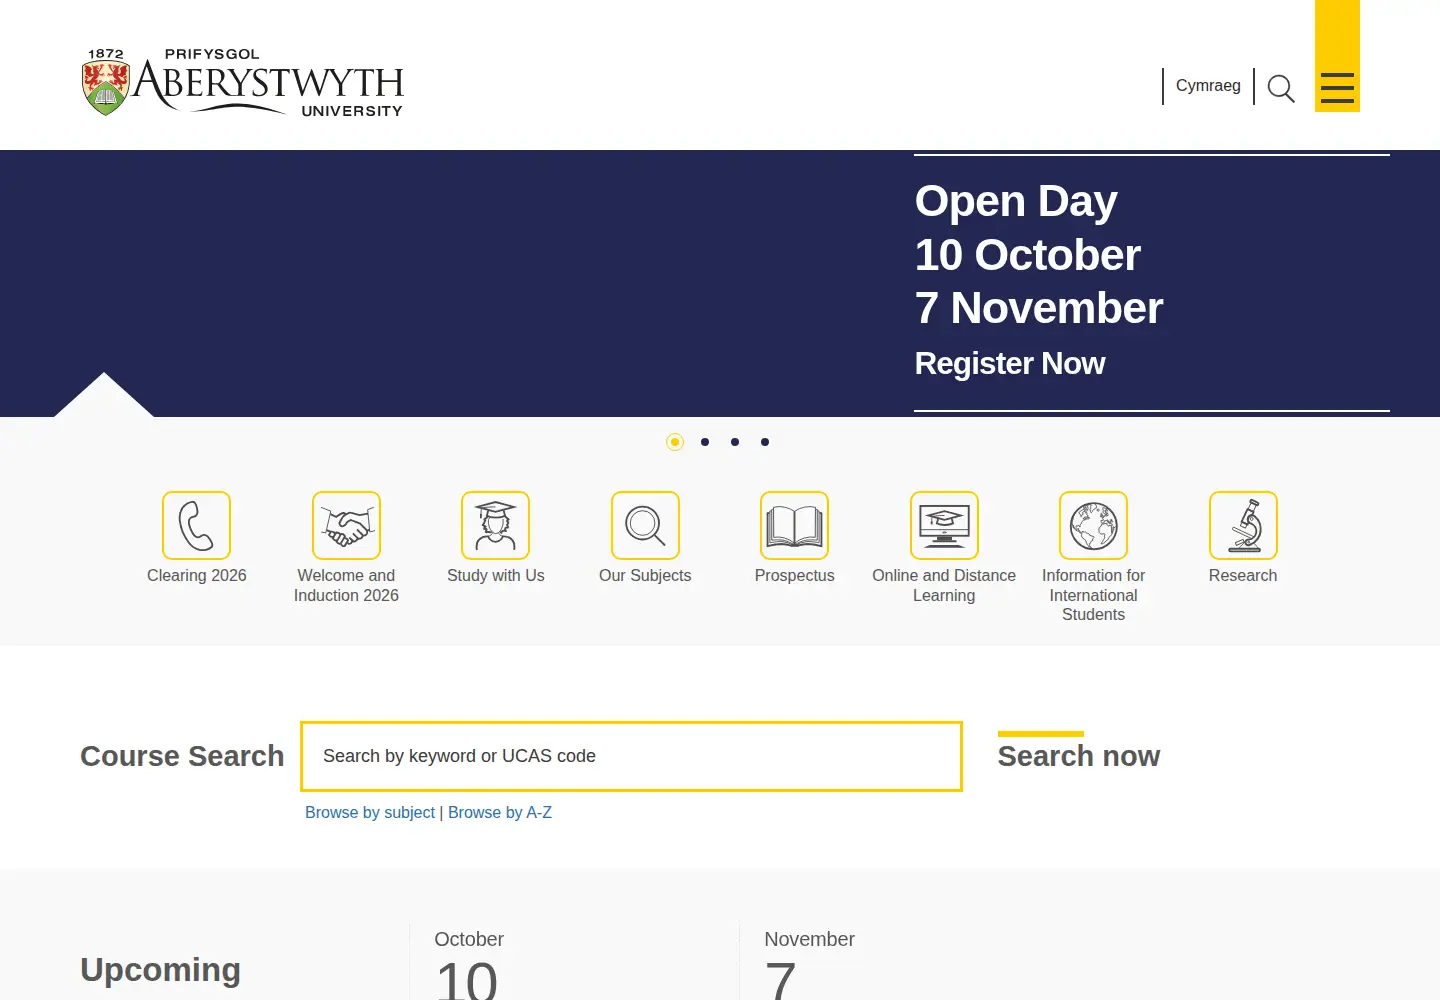Go to Aberystwyth University logo homepage
This screenshot has height=1000, width=1440.
[x=243, y=82]
